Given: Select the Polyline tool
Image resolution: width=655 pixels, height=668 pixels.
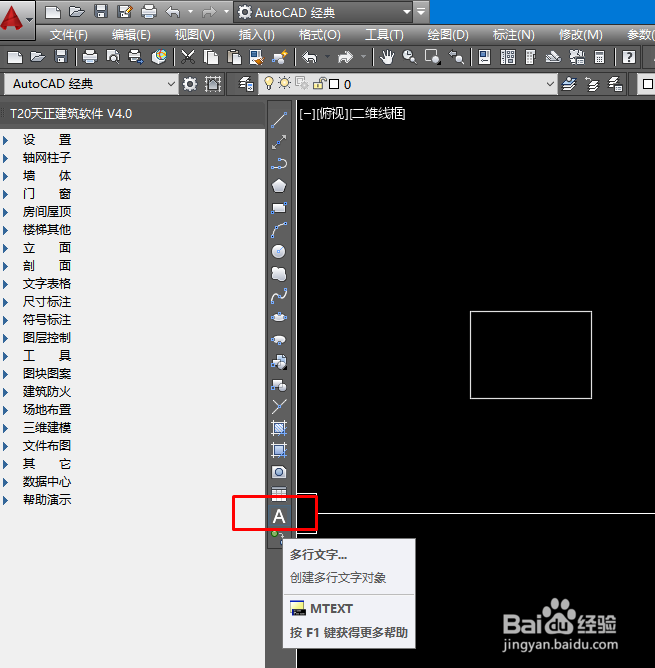Looking at the screenshot, I should [279, 164].
